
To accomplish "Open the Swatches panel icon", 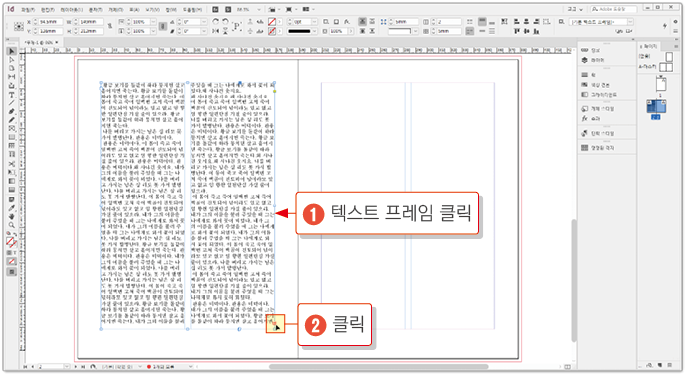I will pyautogui.click(x=585, y=85).
